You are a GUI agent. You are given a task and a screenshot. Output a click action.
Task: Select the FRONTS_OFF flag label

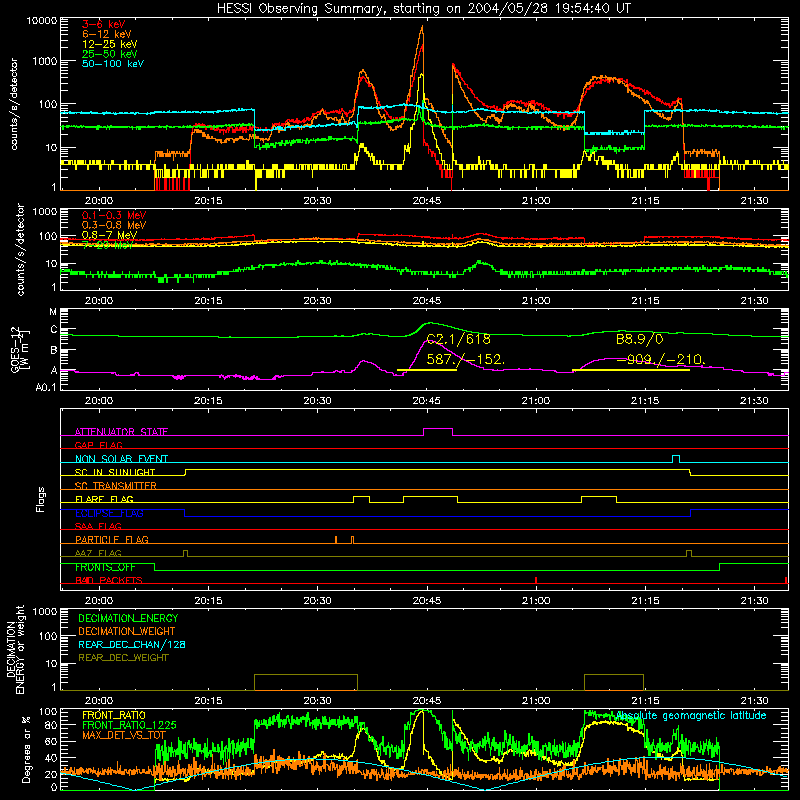click(x=105, y=567)
